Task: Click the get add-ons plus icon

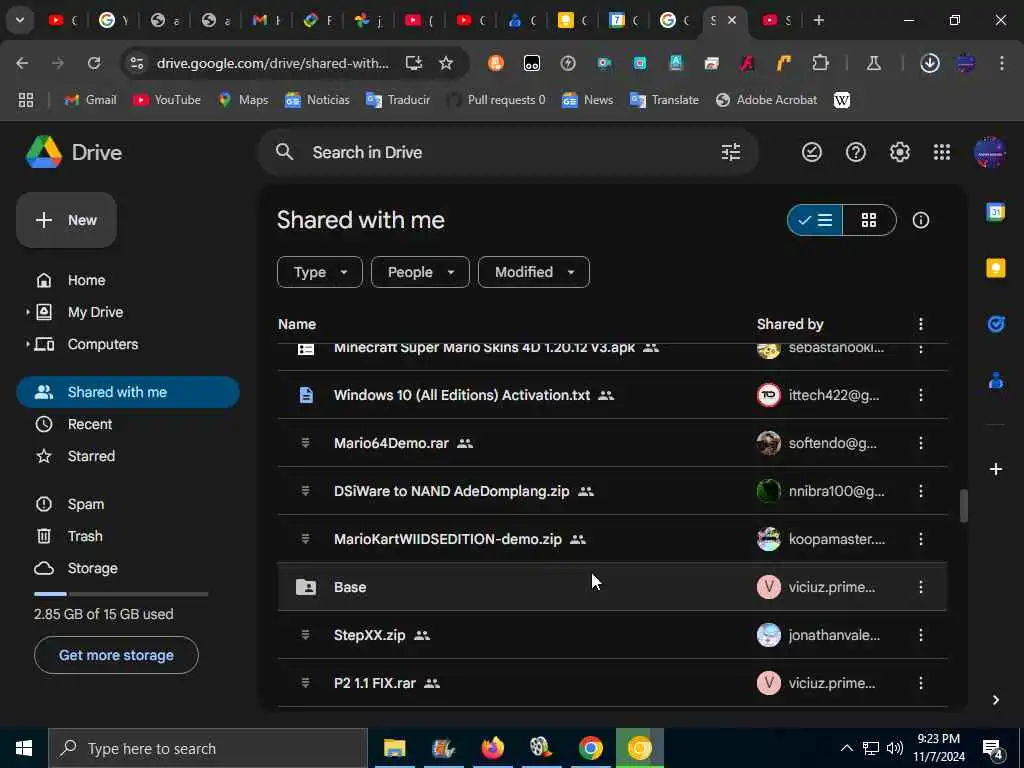Action: coord(996,469)
